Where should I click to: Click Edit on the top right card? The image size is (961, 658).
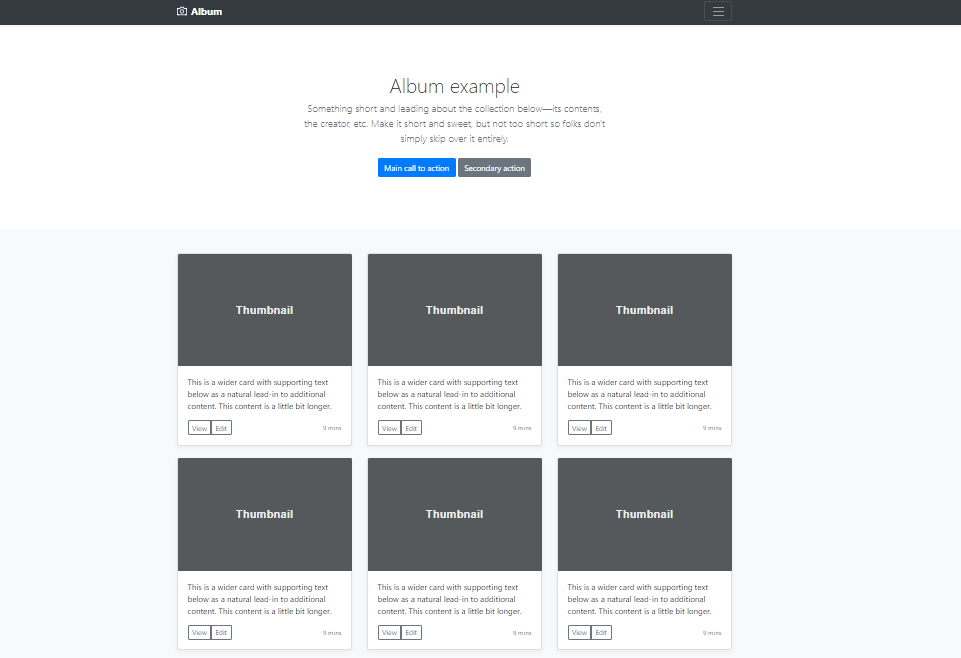601,427
